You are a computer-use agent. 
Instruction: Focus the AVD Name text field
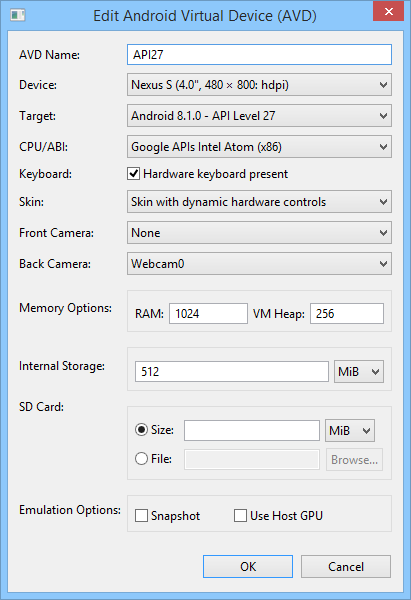point(259,54)
